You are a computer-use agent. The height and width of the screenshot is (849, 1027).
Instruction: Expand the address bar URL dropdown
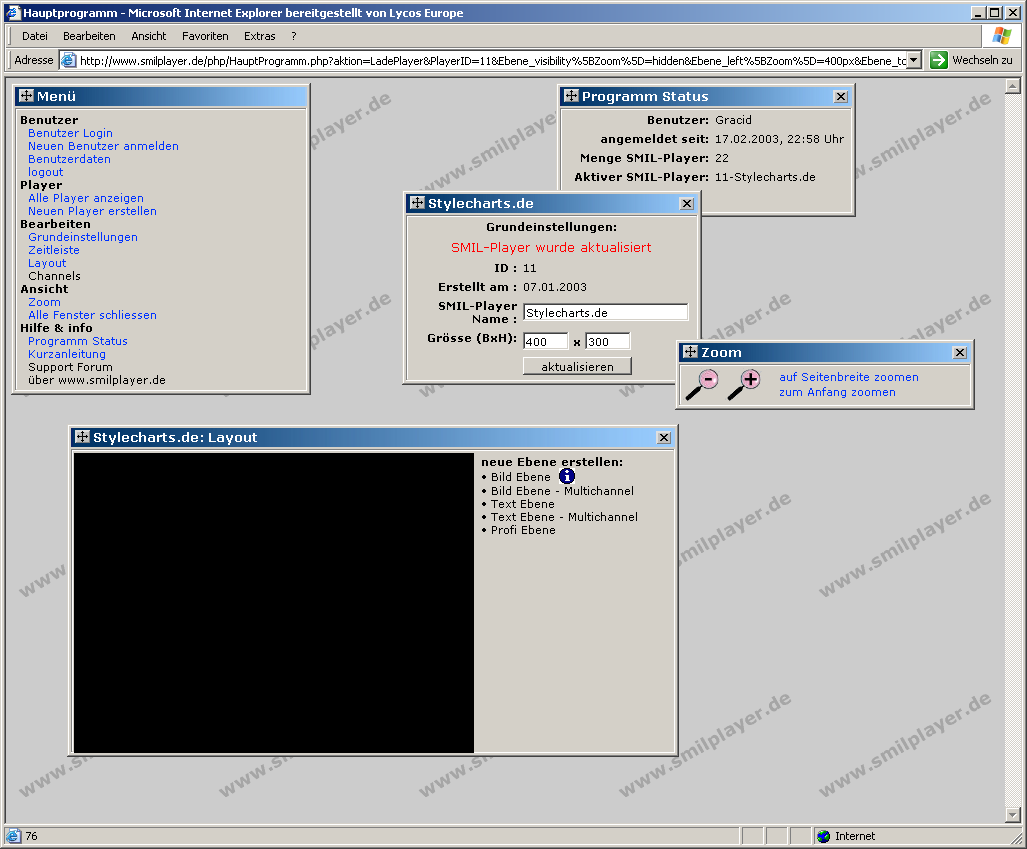click(913, 60)
